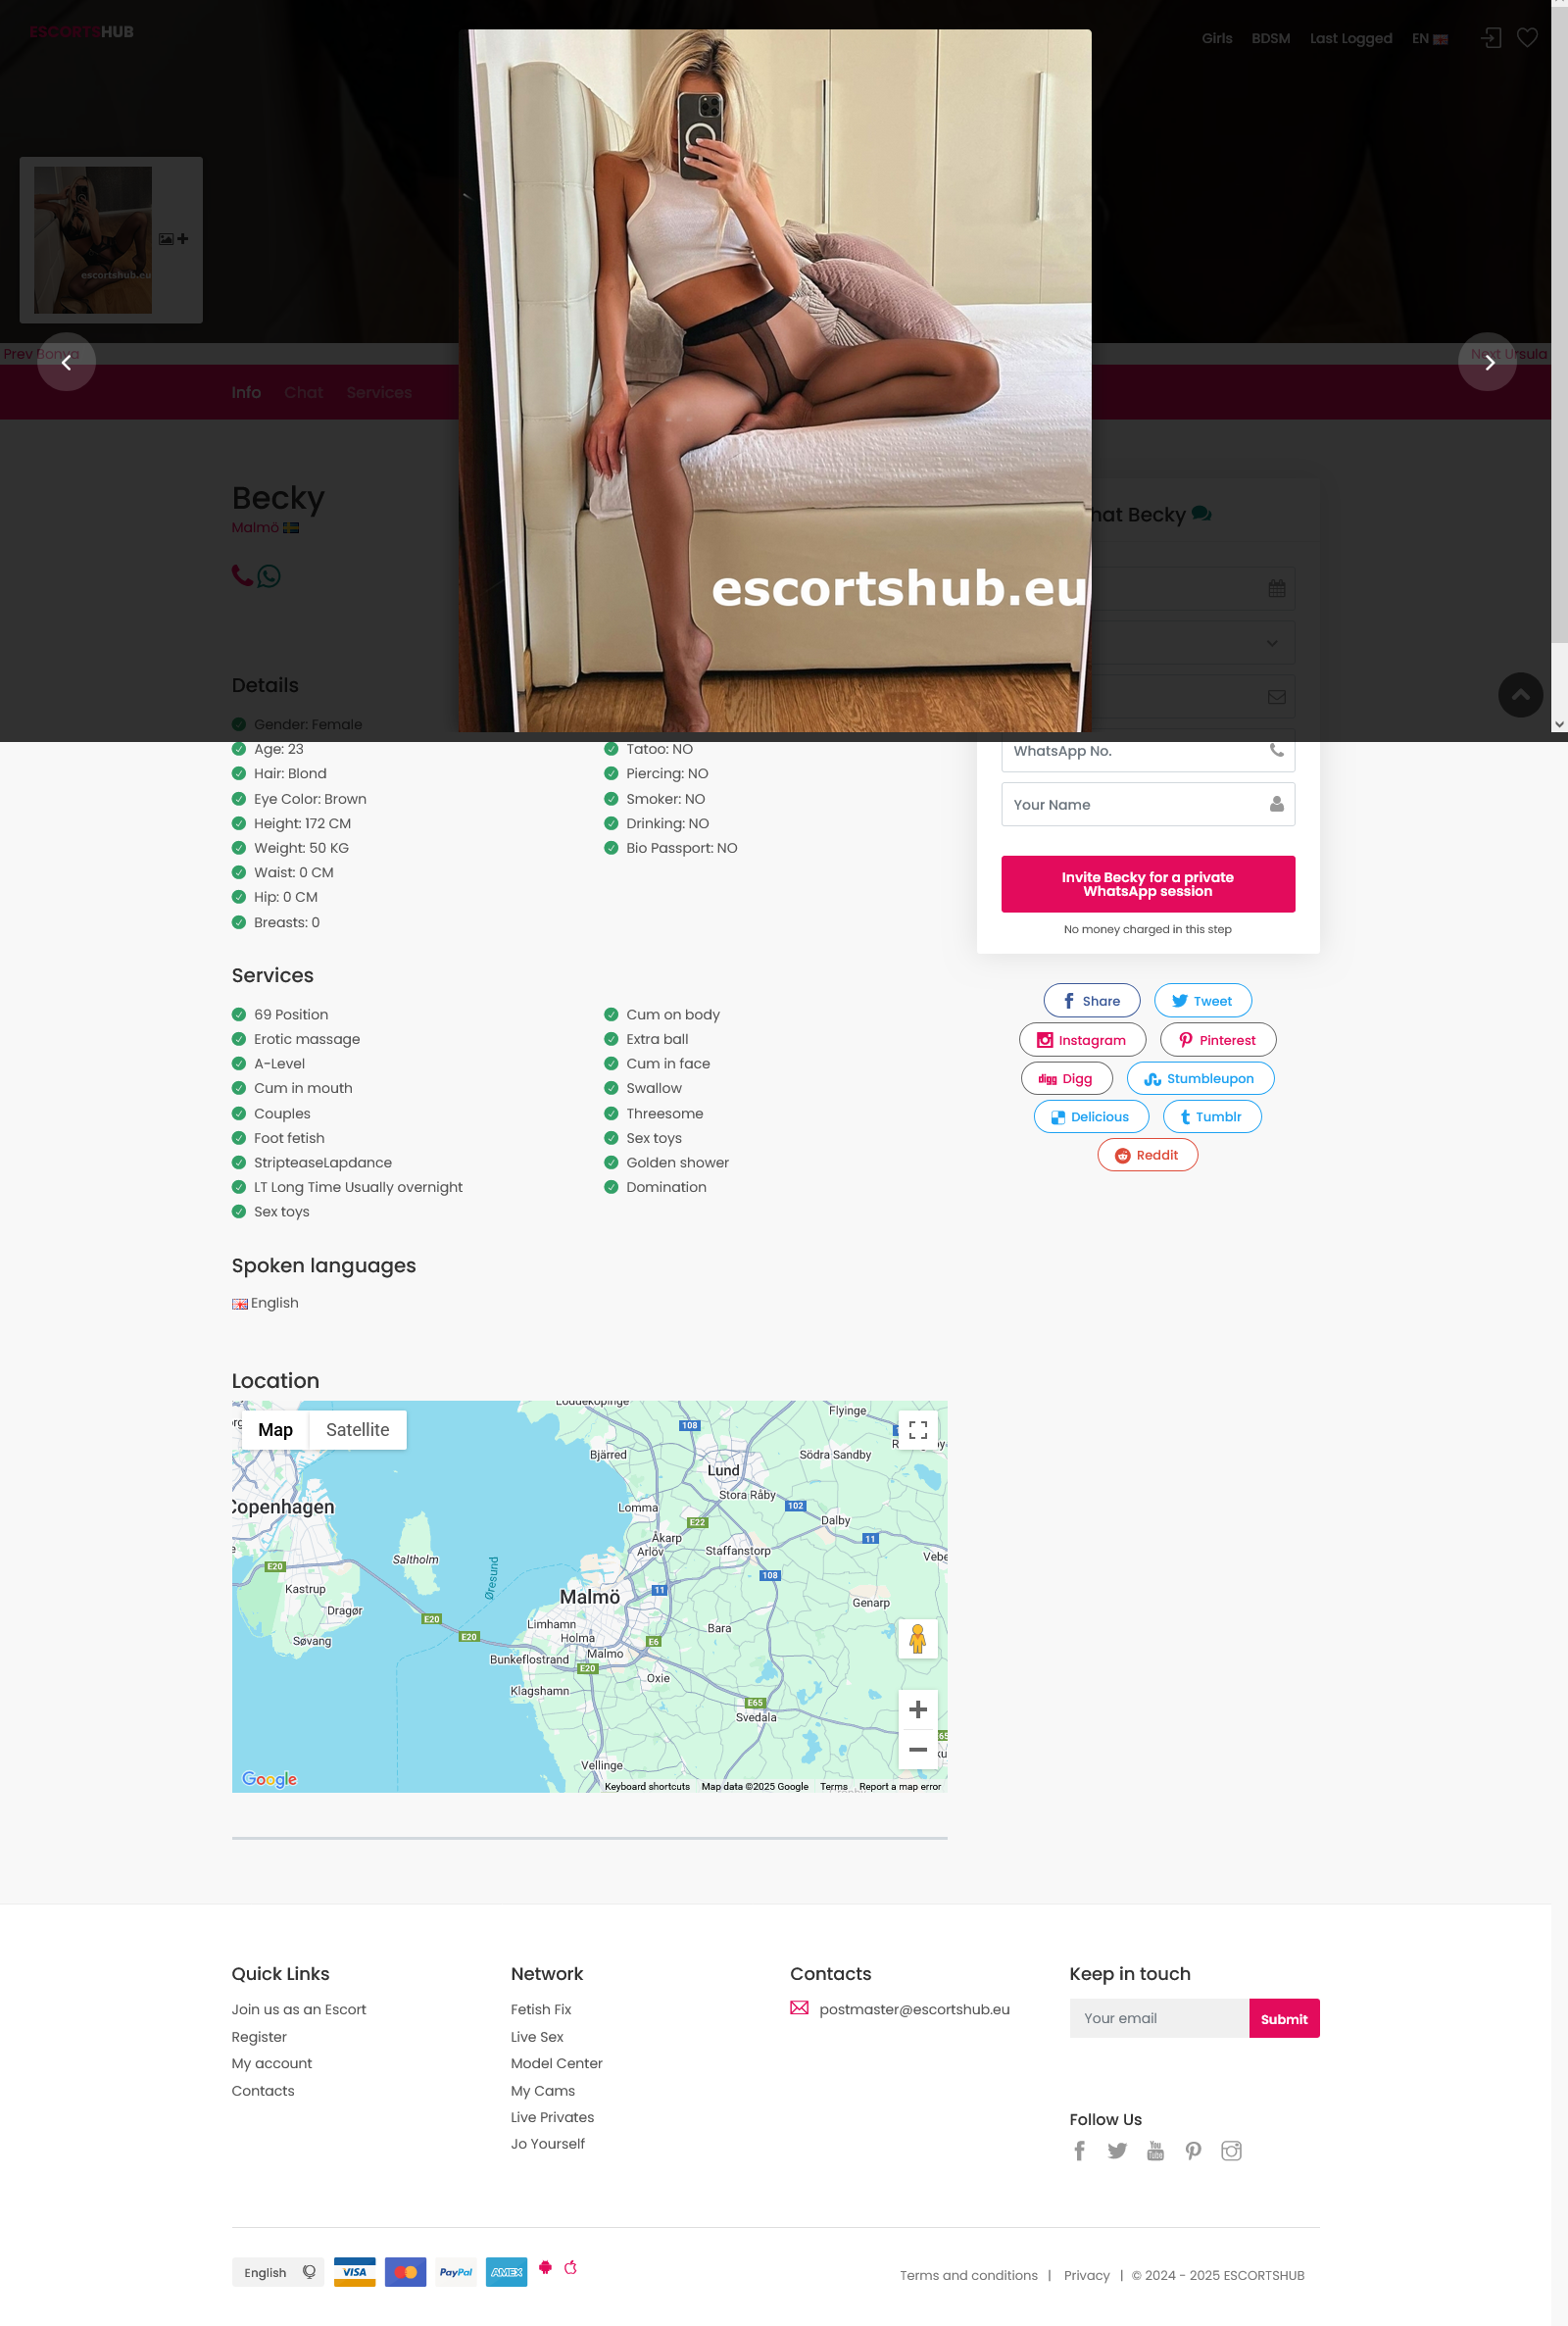Click the Street View pegman on the map
This screenshot has width=1568, height=2326.
[917, 1638]
